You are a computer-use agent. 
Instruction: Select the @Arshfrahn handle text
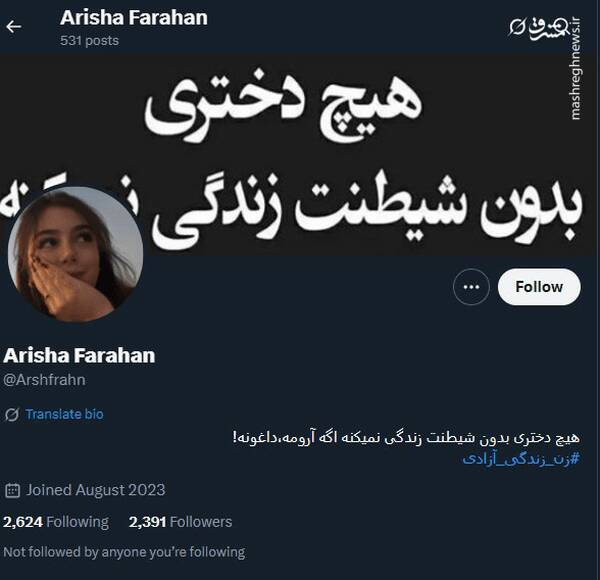pyautogui.click(x=44, y=380)
